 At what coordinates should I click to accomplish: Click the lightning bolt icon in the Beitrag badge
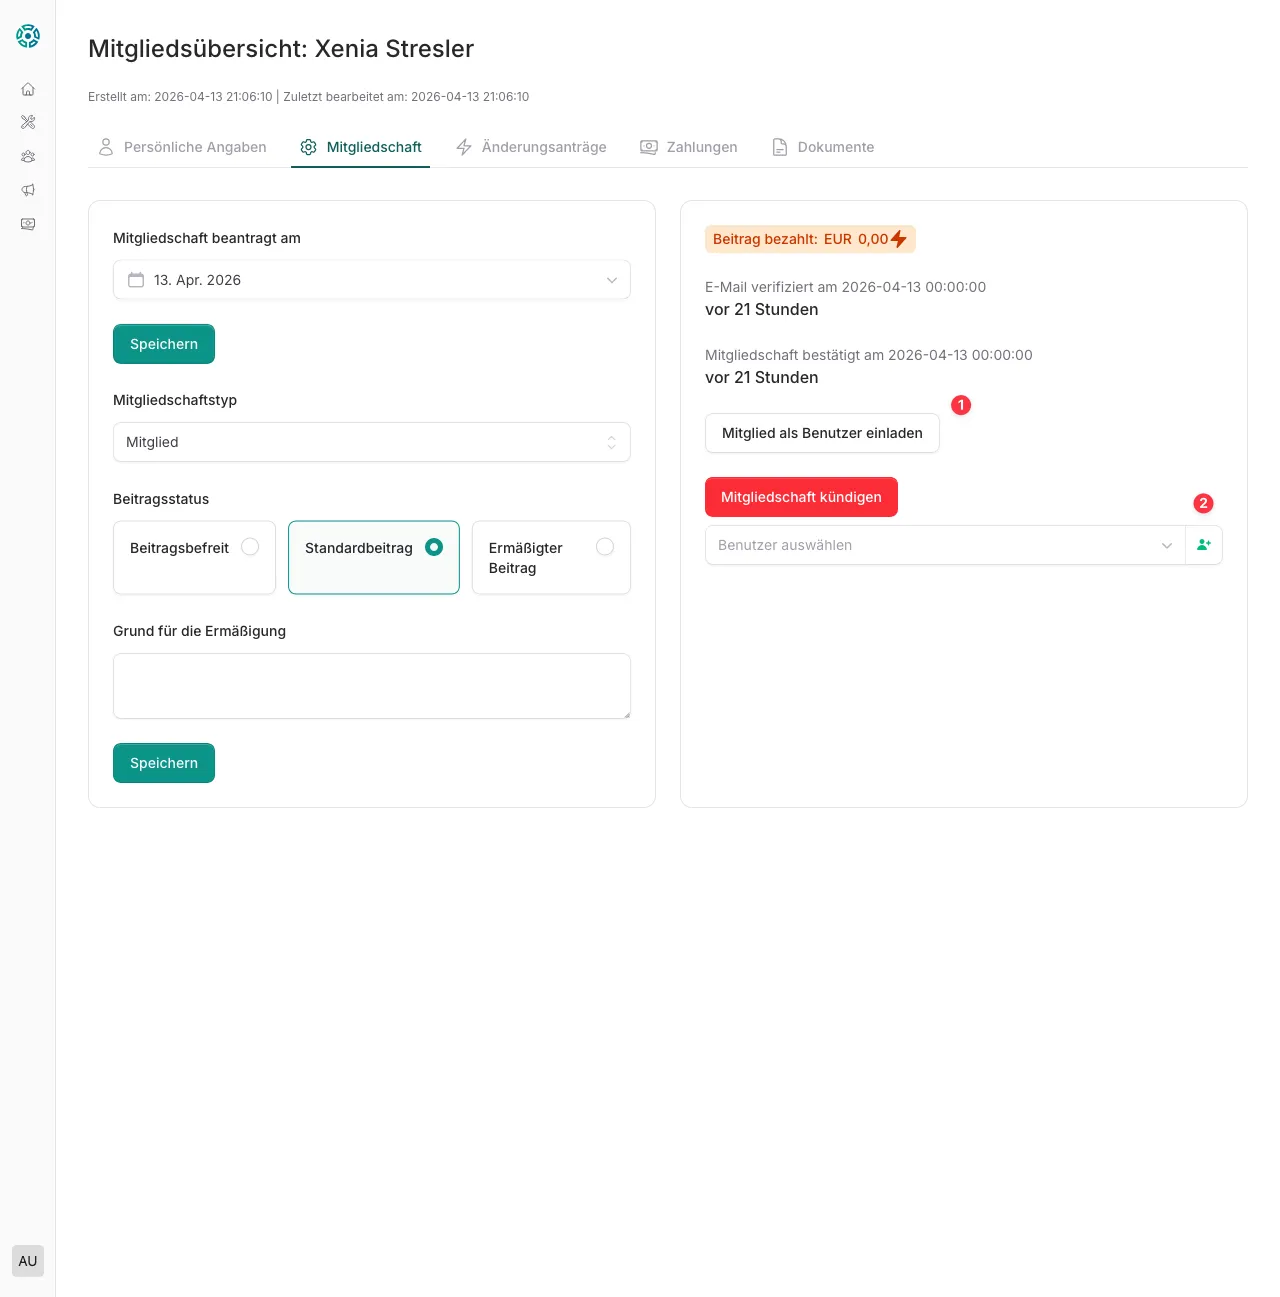(x=899, y=239)
